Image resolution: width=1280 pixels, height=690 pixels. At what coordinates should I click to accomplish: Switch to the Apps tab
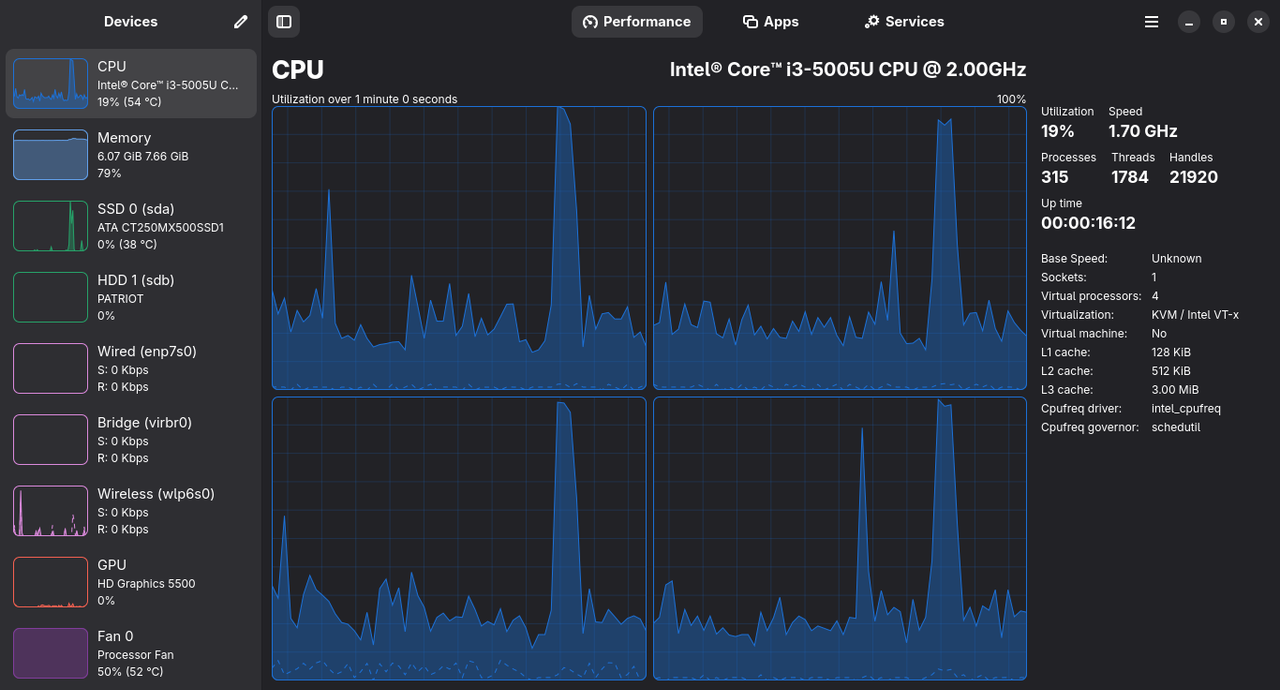[771, 21]
